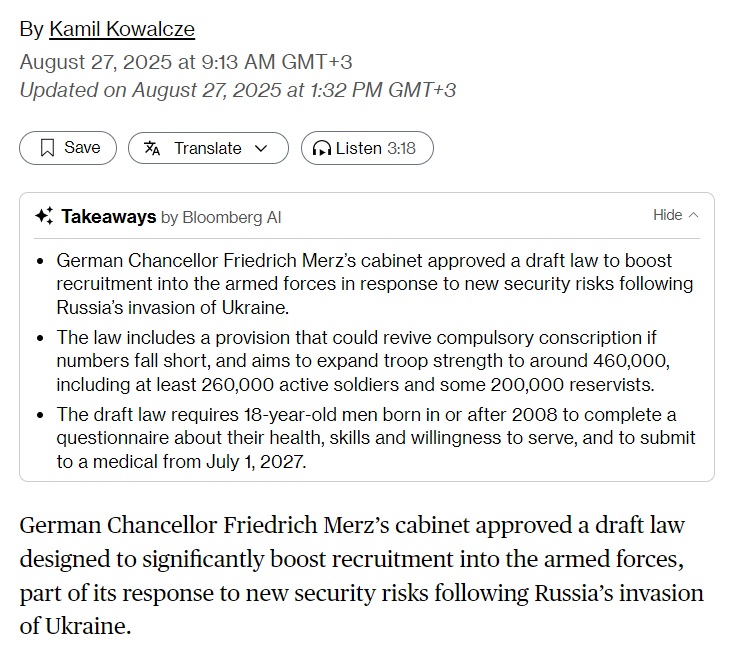
Task: Click the article's opening paragraph text
Action: coord(361,575)
